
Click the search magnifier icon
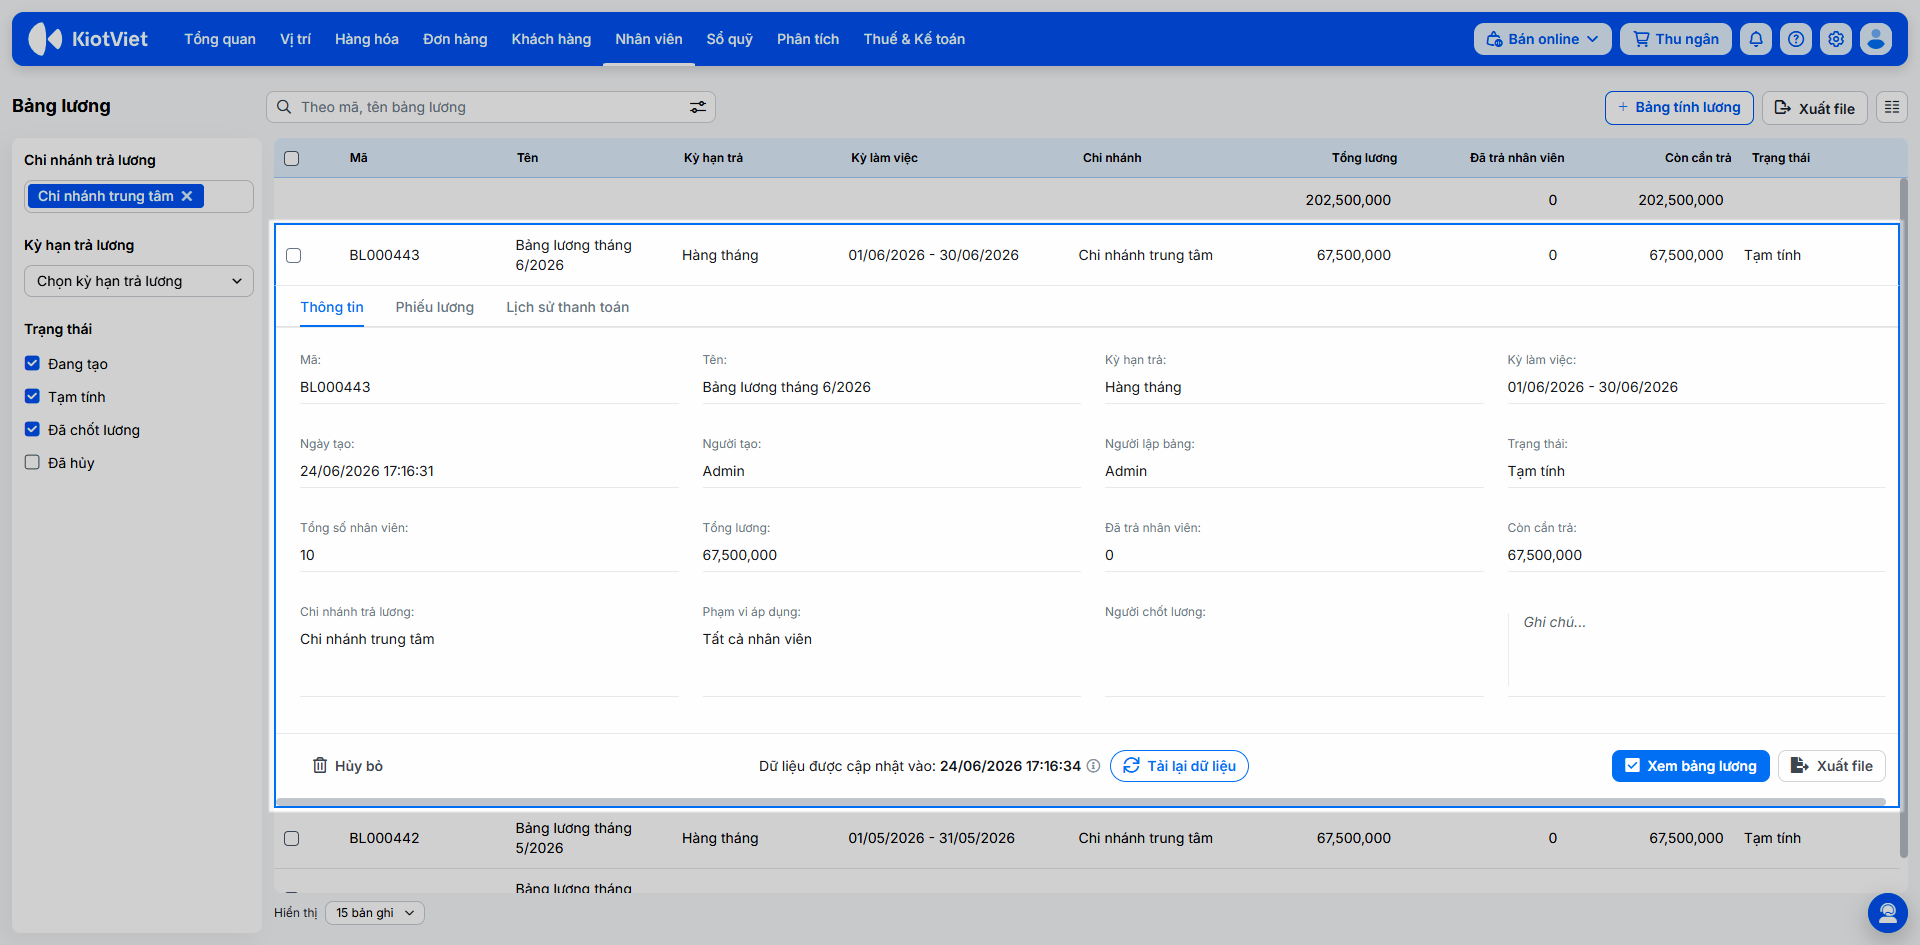click(x=284, y=107)
